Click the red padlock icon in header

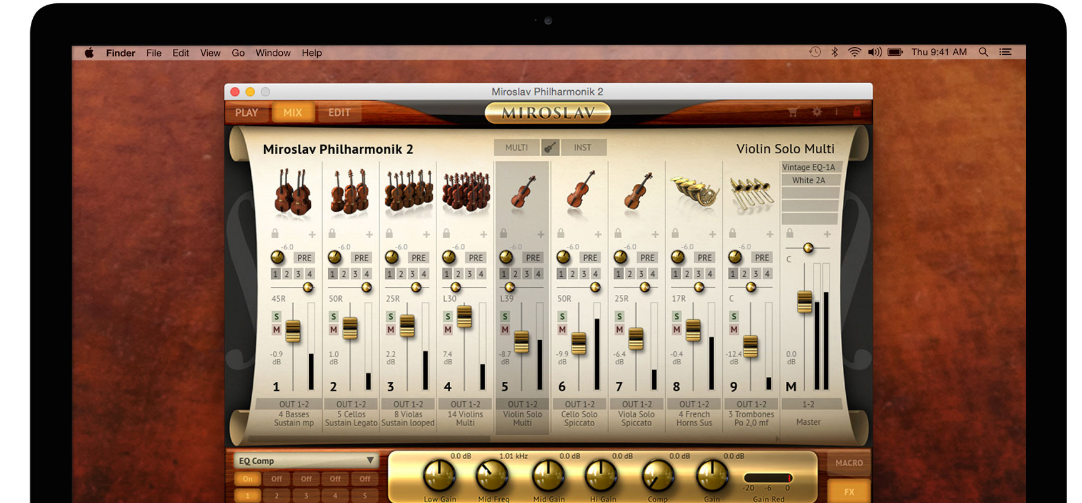click(x=857, y=112)
